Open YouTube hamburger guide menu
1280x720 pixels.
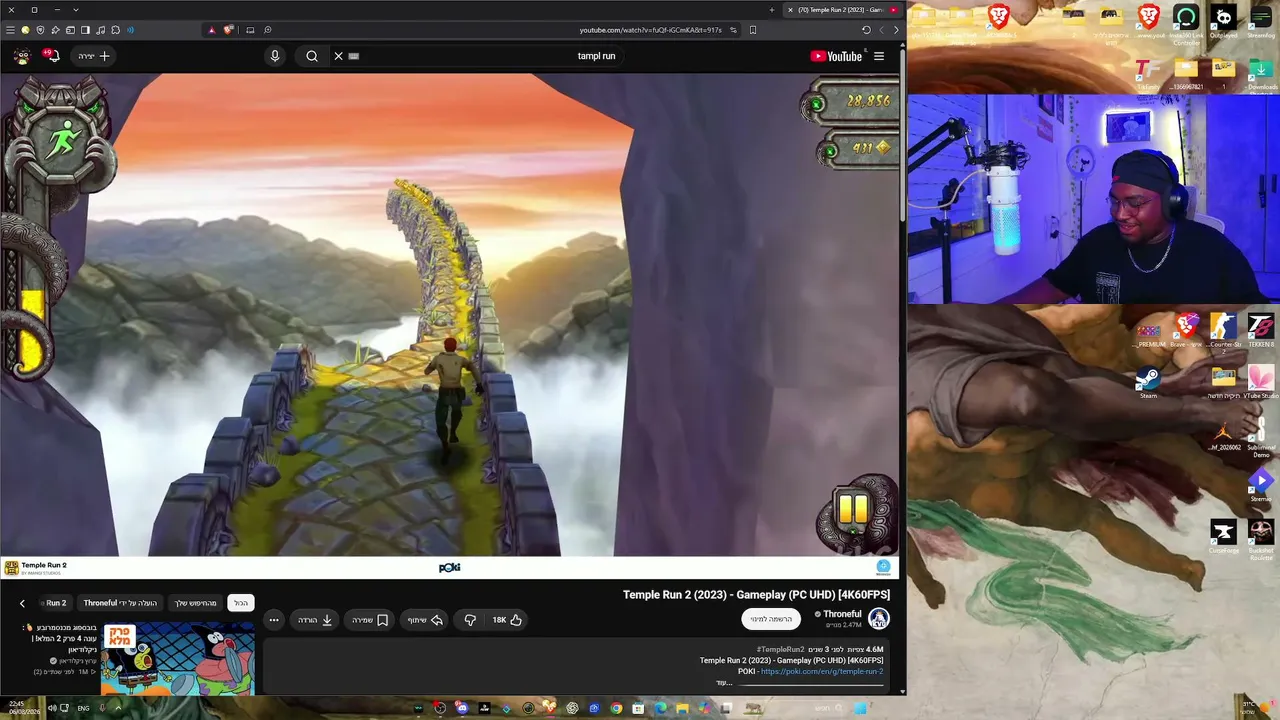coord(879,56)
